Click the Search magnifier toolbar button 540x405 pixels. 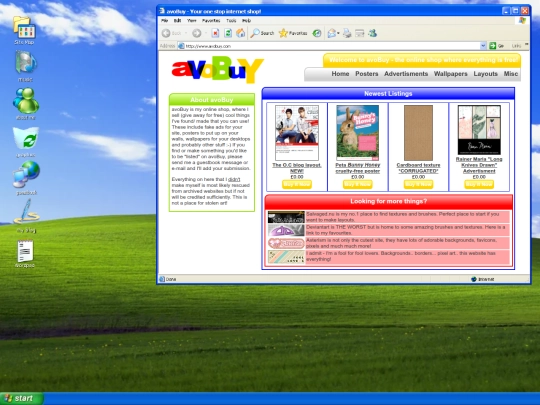(262, 33)
